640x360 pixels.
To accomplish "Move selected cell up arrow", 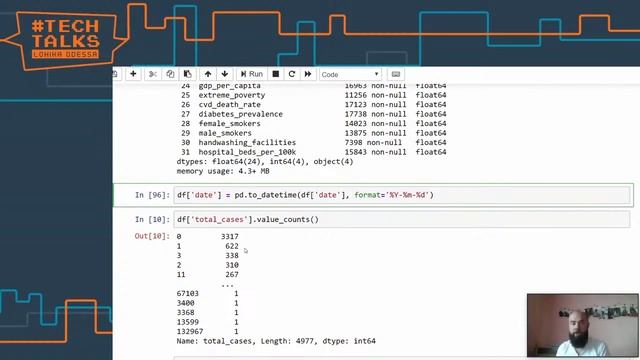I will pyautogui.click(x=208, y=74).
